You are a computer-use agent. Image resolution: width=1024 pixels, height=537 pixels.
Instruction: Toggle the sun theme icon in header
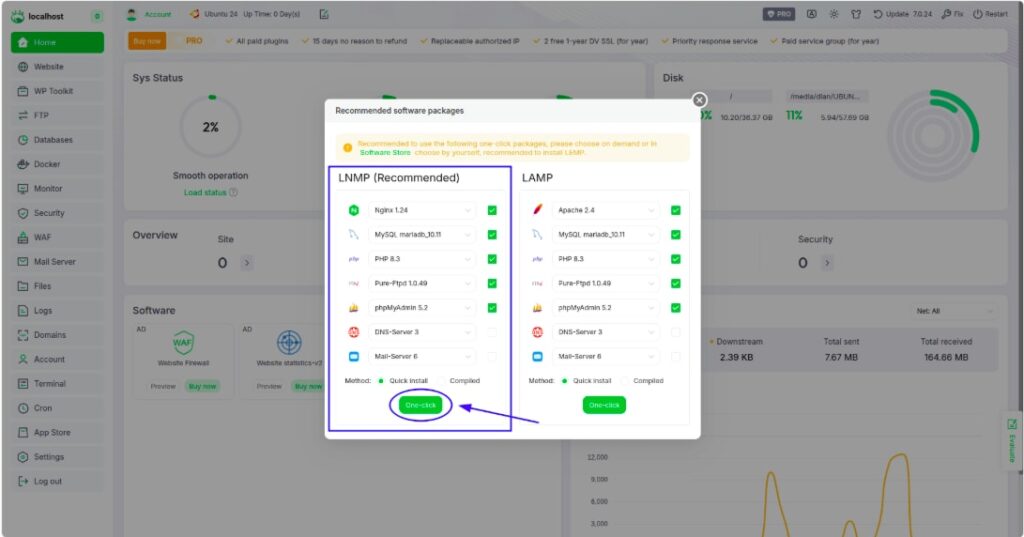(x=833, y=14)
